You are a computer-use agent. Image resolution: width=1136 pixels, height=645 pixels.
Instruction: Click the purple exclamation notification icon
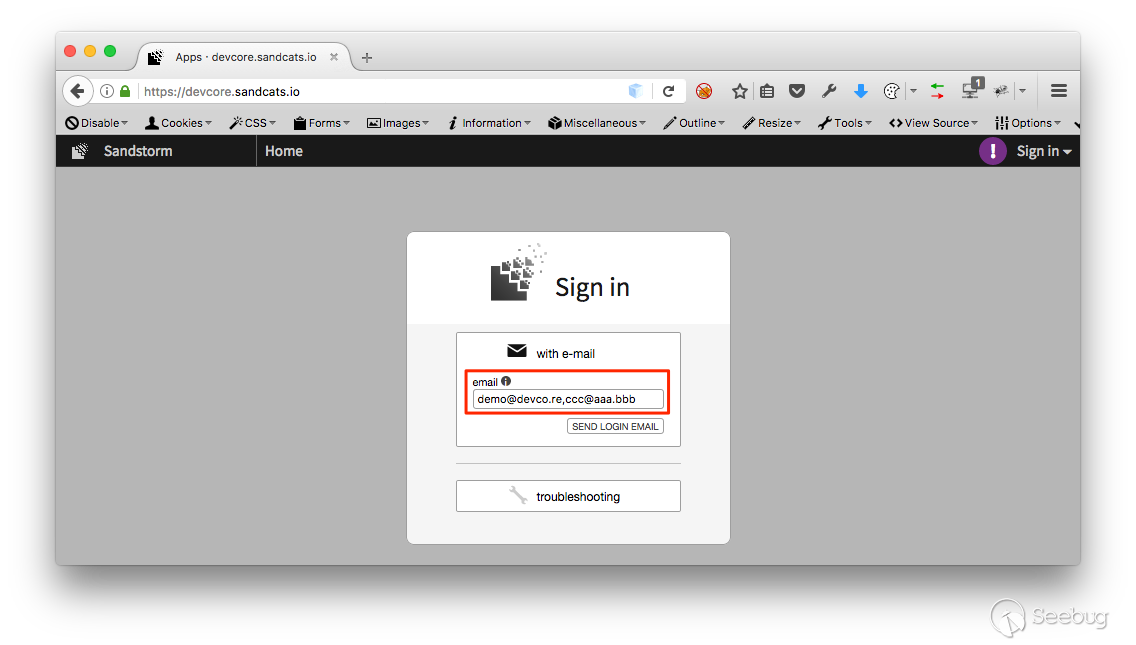993,151
